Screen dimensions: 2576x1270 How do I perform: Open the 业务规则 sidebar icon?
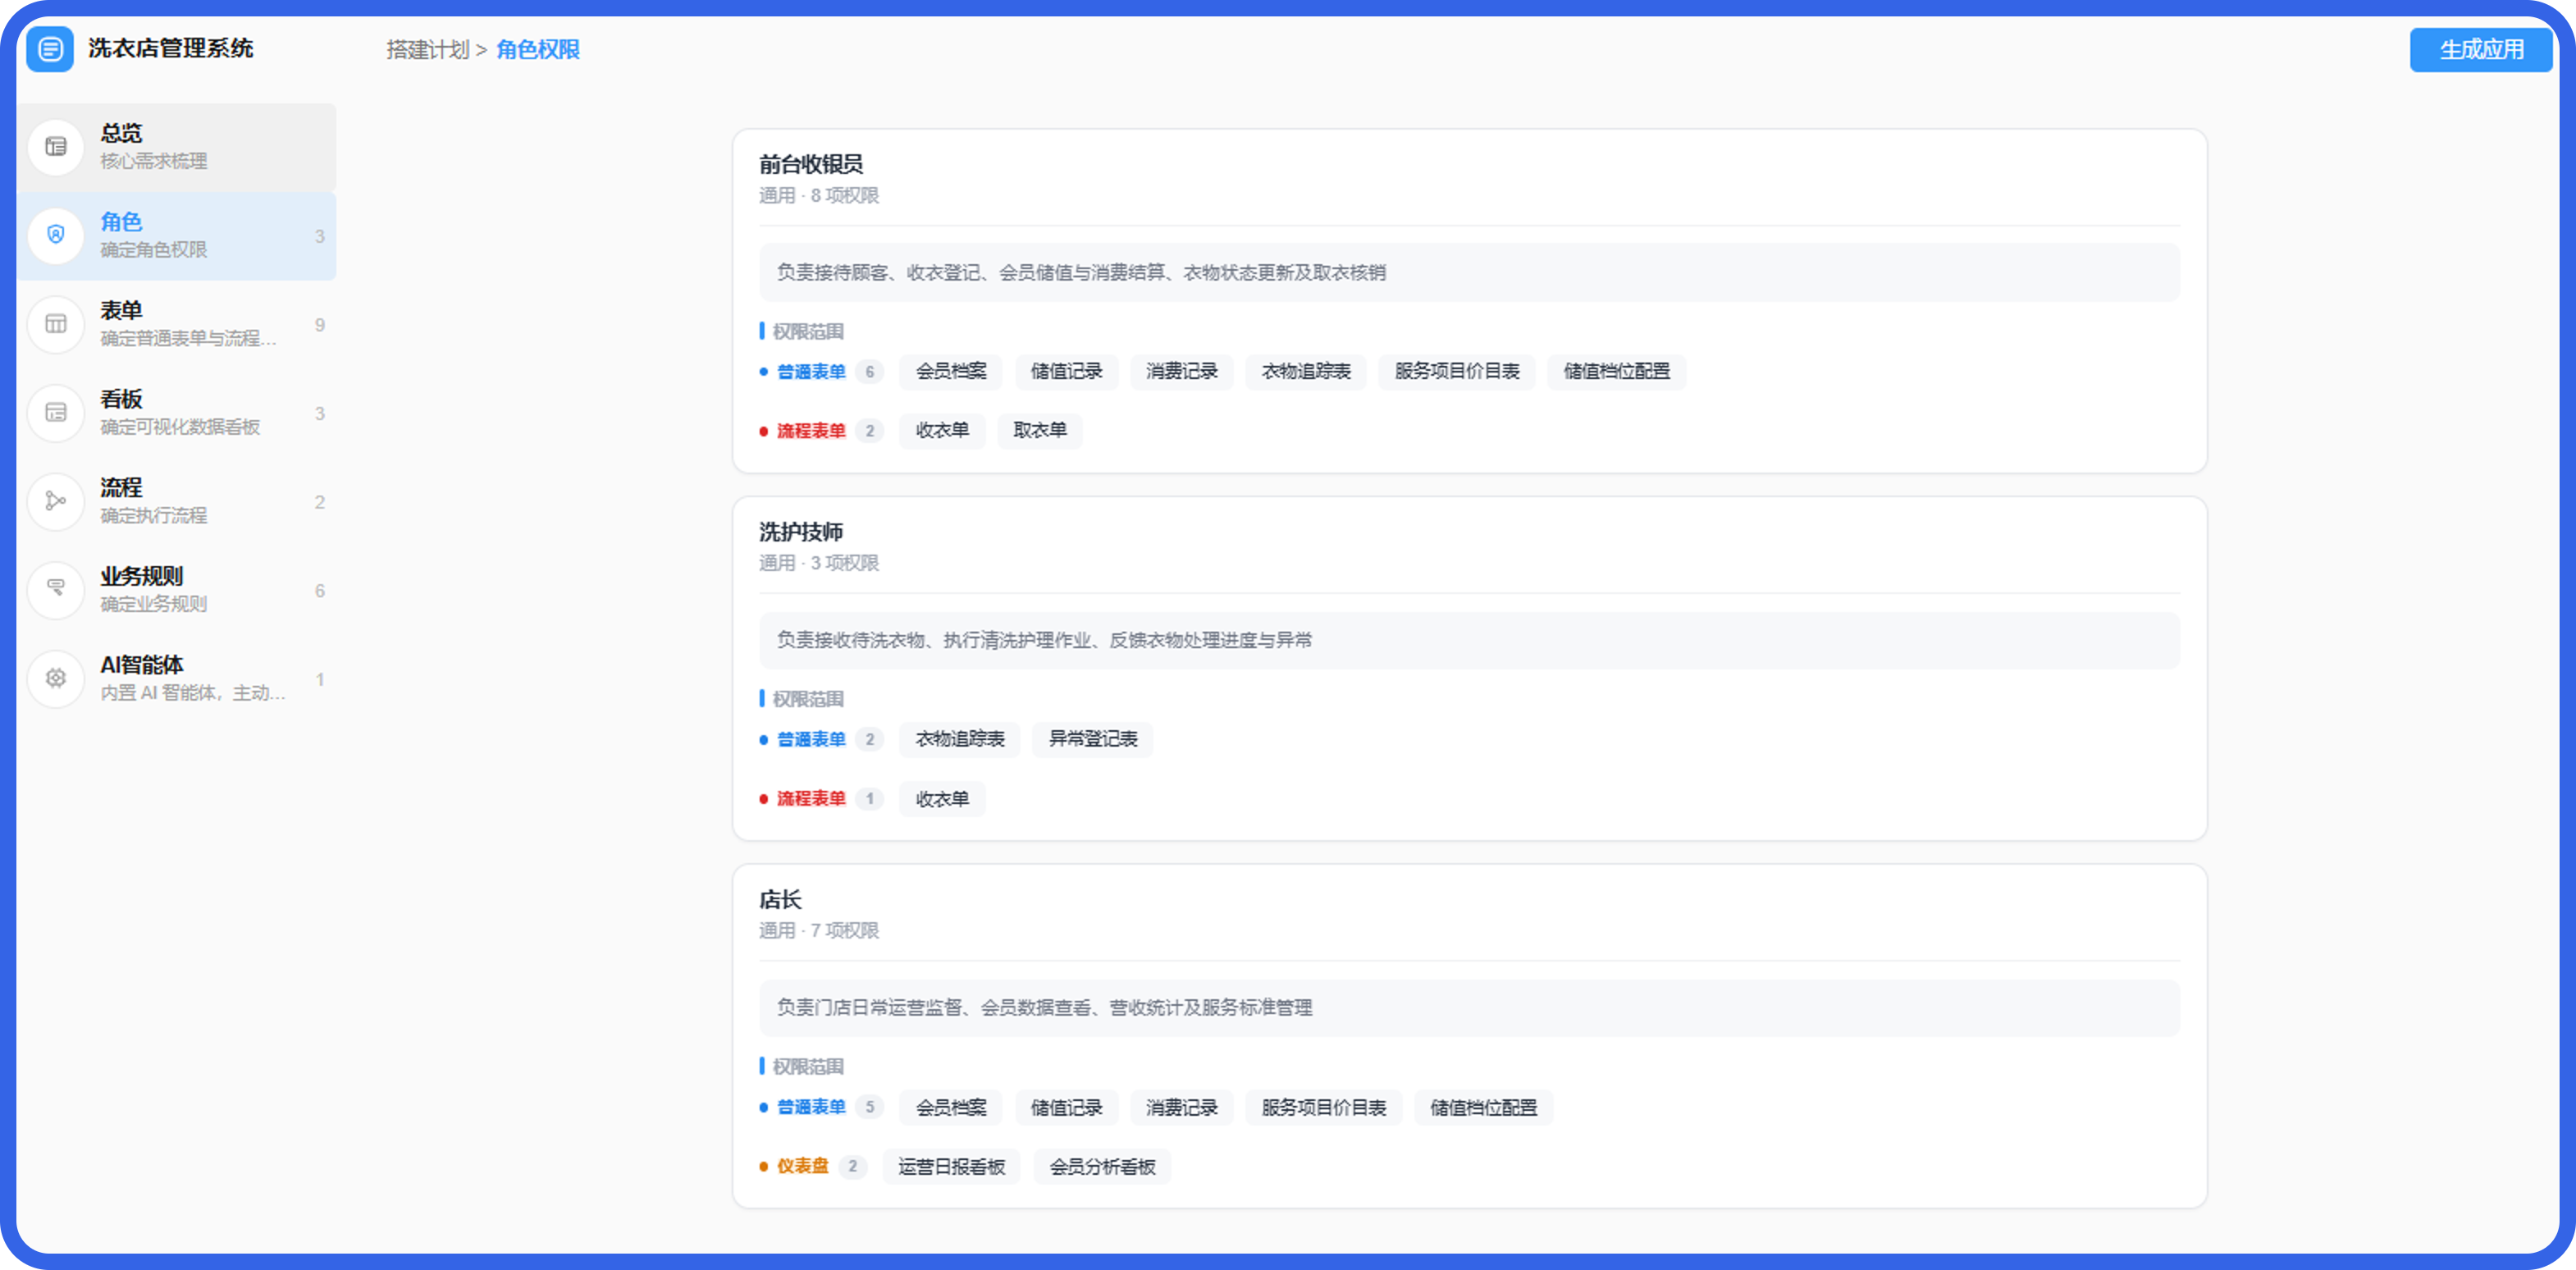tap(56, 590)
